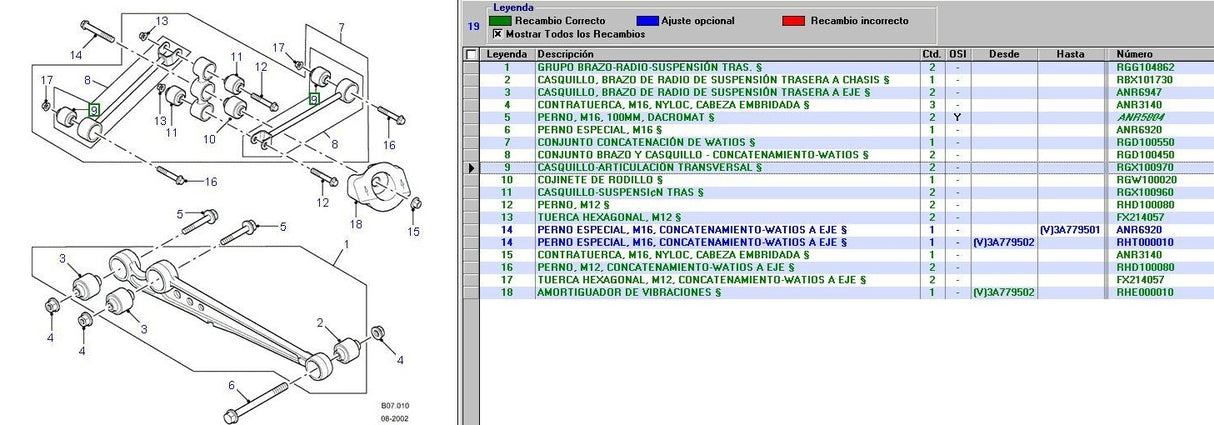The width and height of the screenshot is (1214, 425).
Task: Toggle the Mostrar Todos los Recambios checkbox
Action: tap(497, 33)
